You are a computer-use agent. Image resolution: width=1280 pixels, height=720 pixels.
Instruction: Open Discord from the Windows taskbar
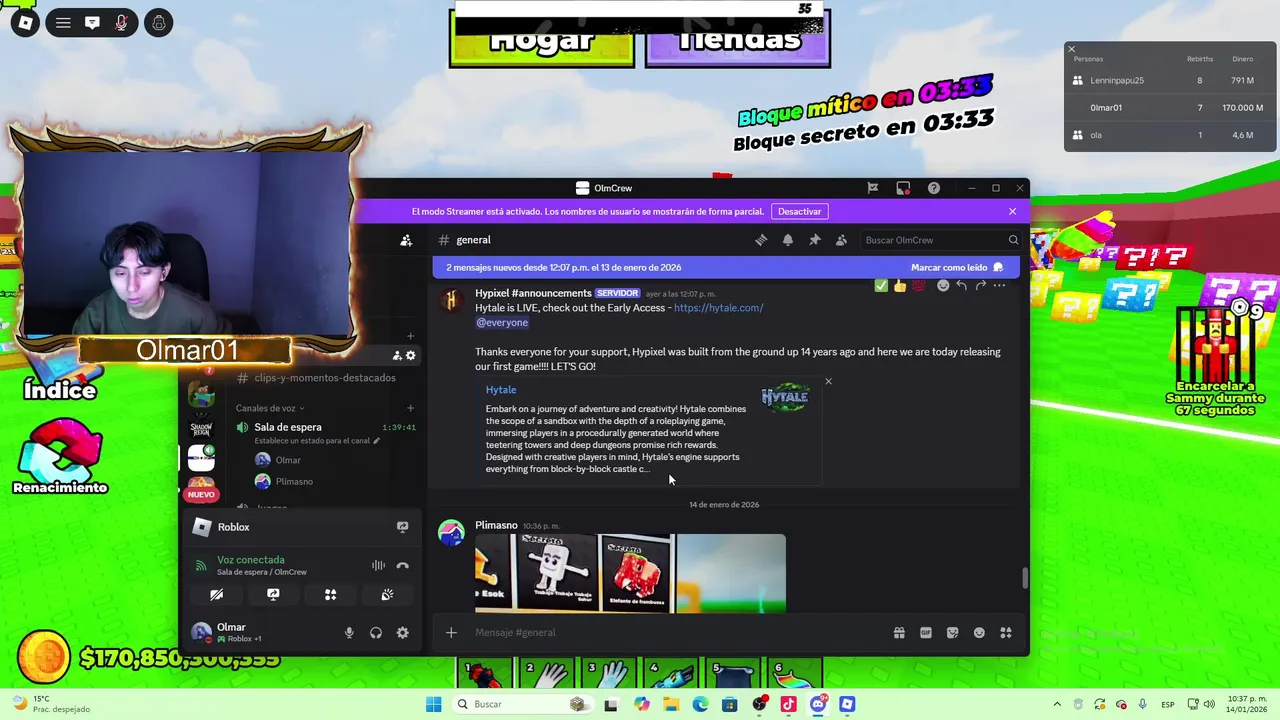click(x=818, y=704)
